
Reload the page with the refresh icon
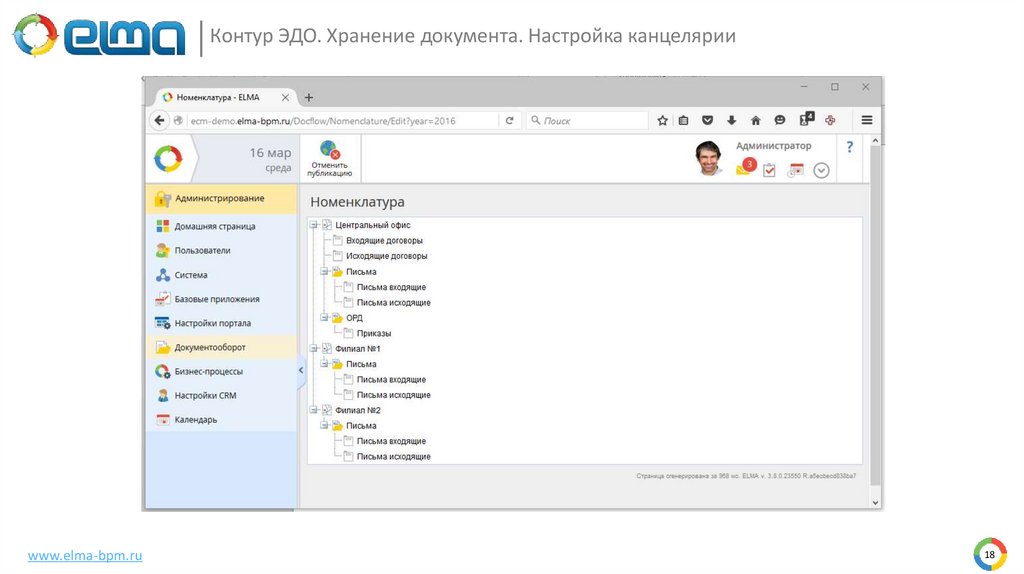click(509, 120)
